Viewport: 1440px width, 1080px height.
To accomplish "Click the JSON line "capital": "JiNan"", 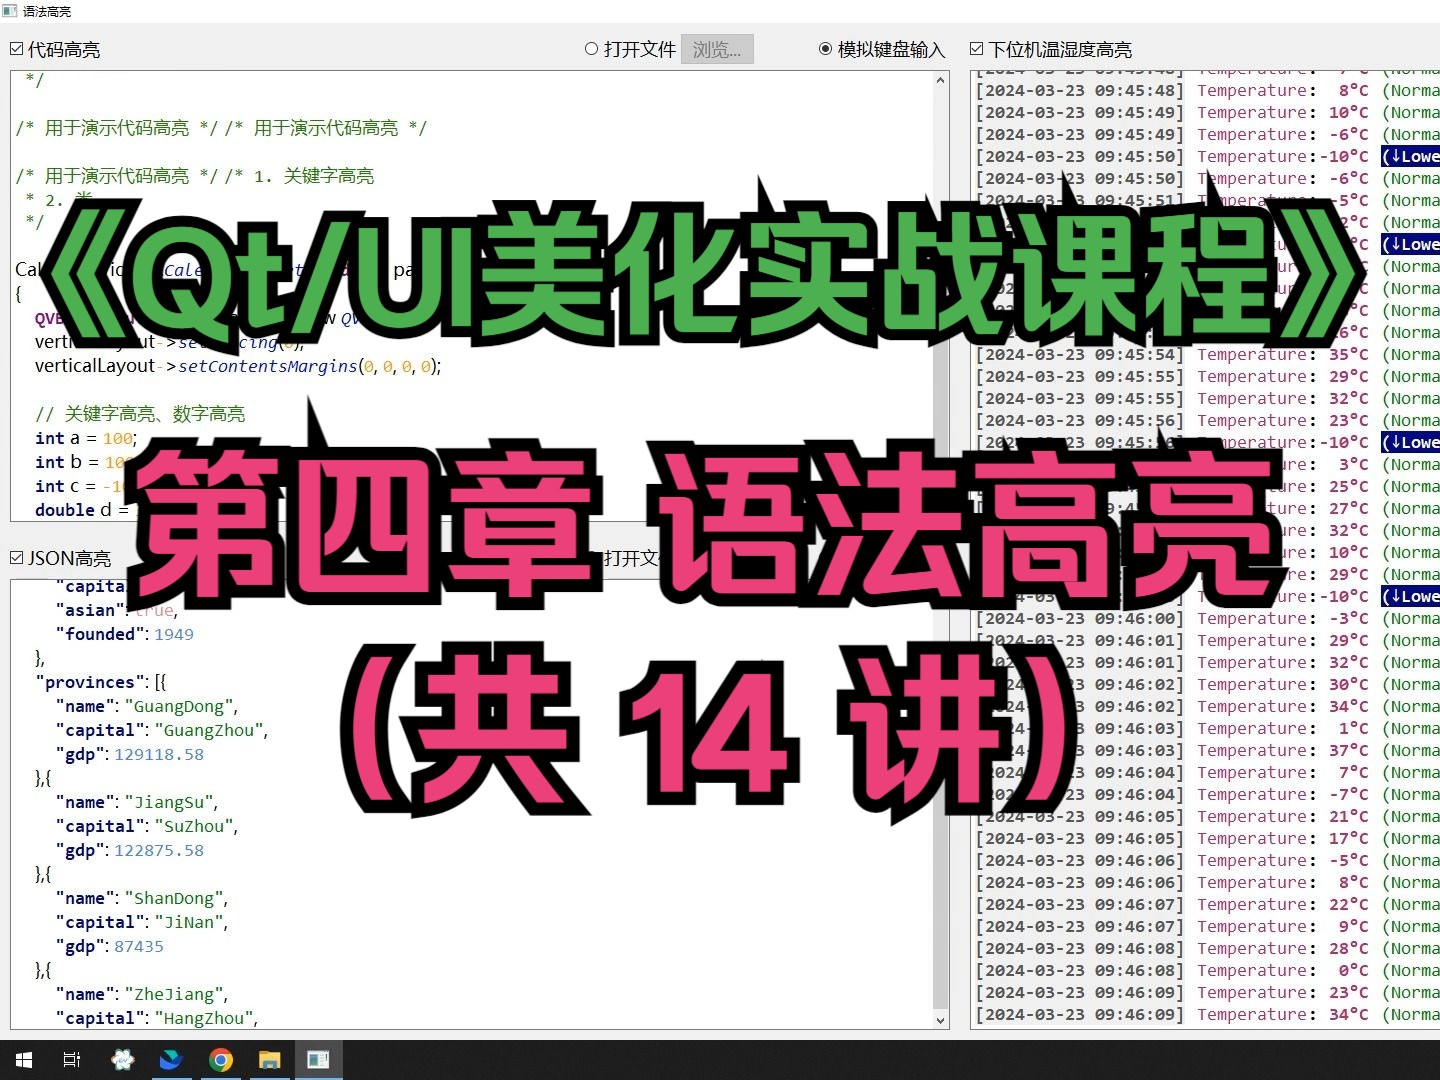I will point(142,922).
